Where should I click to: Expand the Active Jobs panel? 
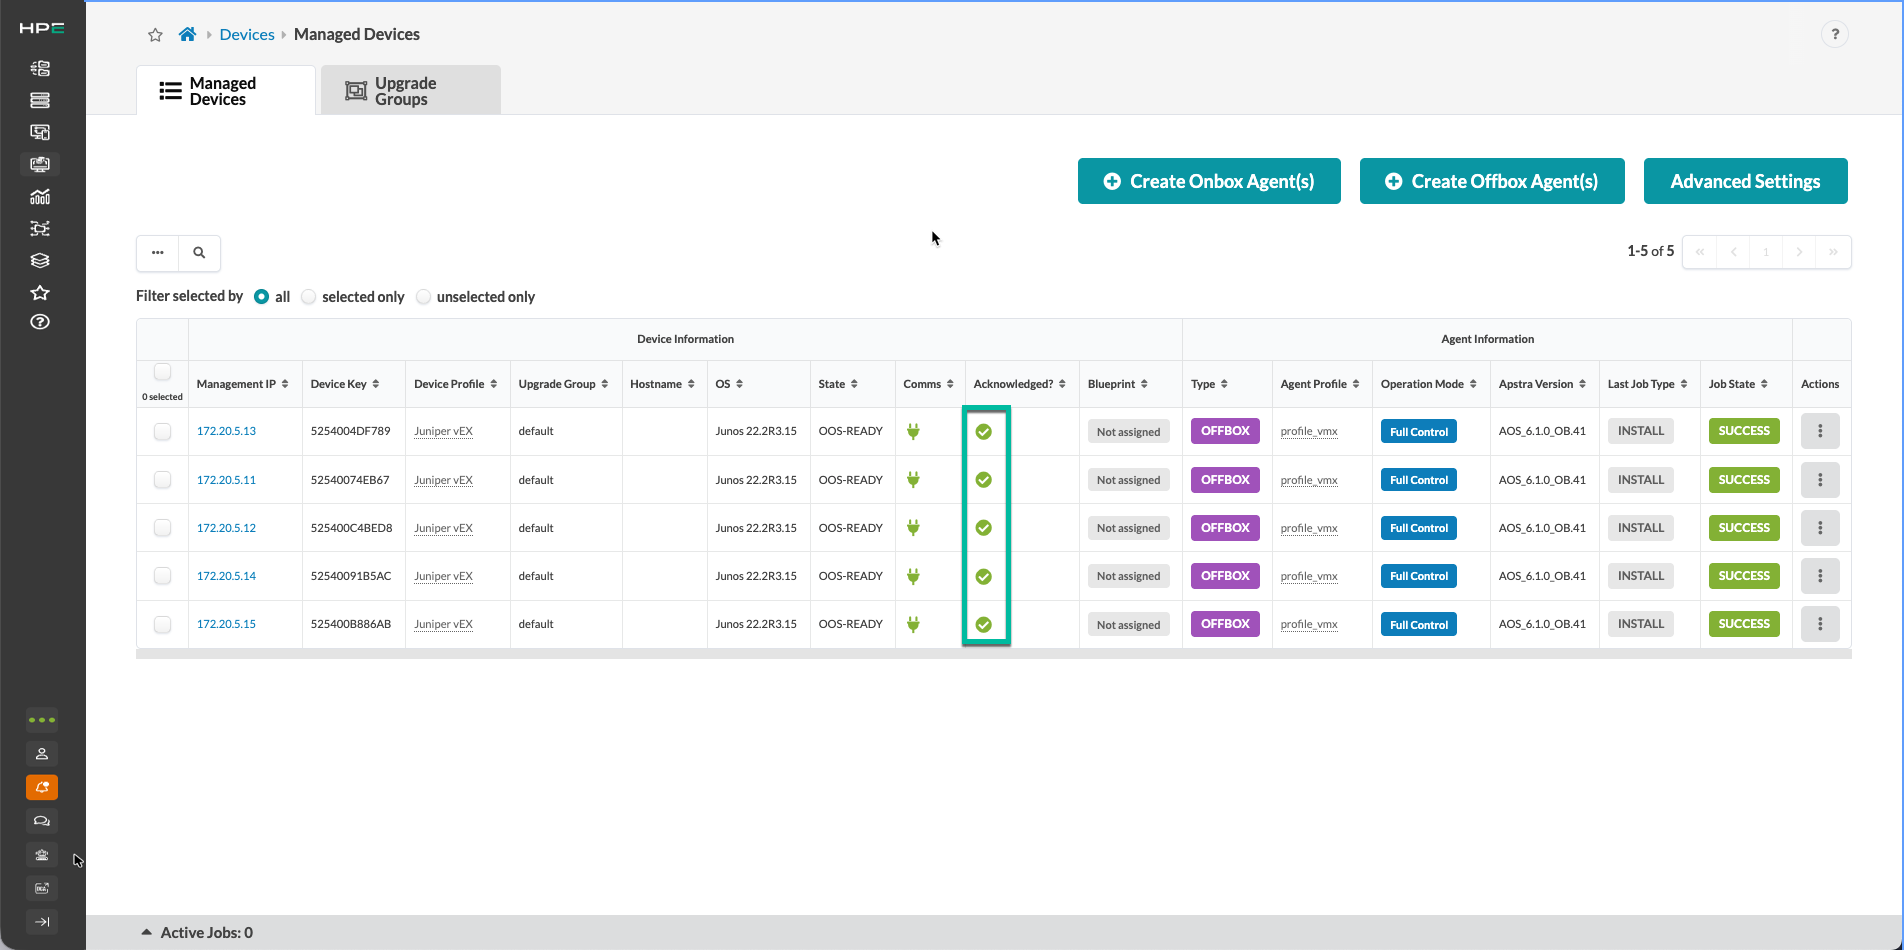[197, 932]
